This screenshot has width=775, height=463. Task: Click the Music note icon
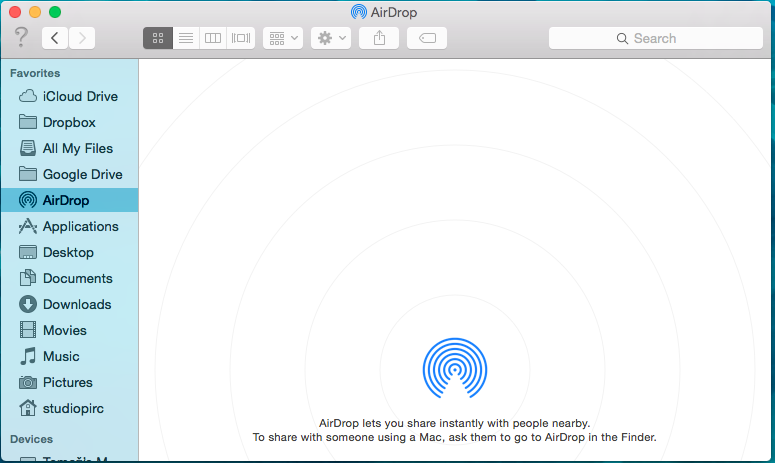[x=28, y=356]
